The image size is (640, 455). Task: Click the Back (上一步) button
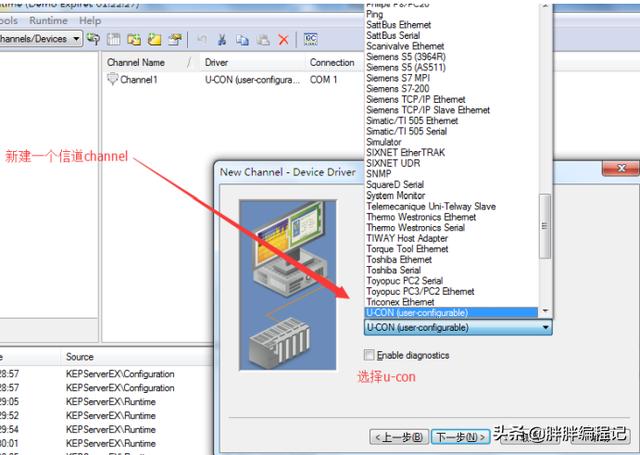point(399,437)
